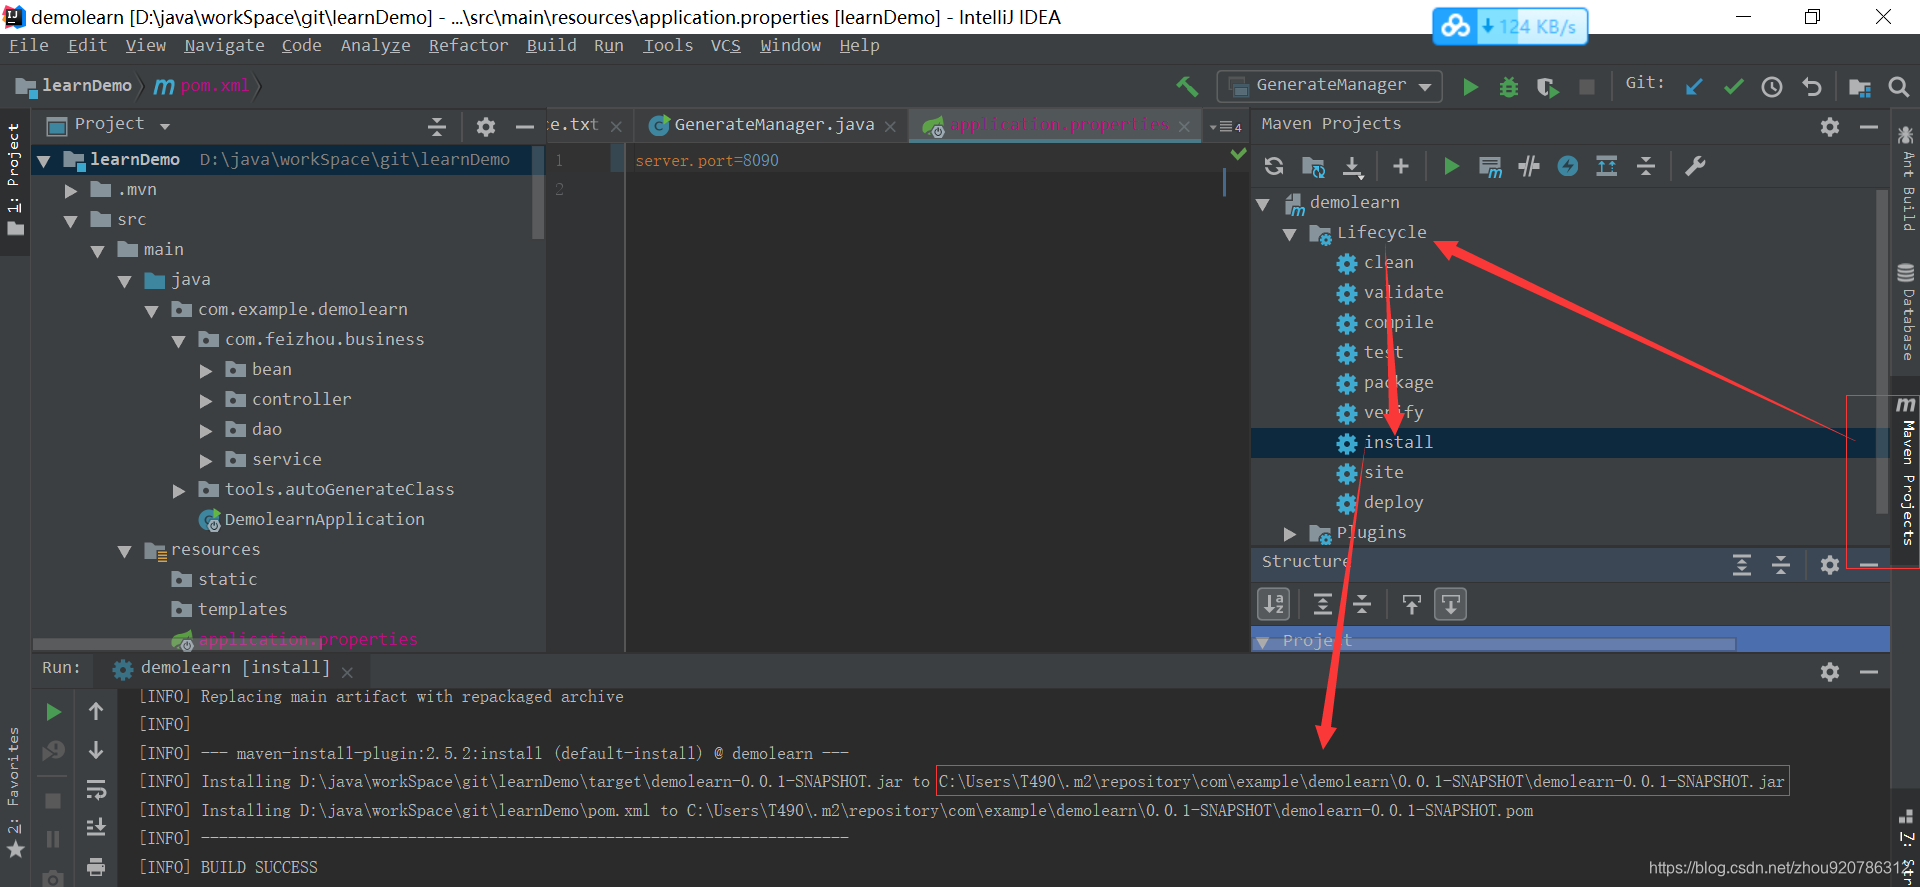
Task: Expand the bean package
Action: click(206, 371)
